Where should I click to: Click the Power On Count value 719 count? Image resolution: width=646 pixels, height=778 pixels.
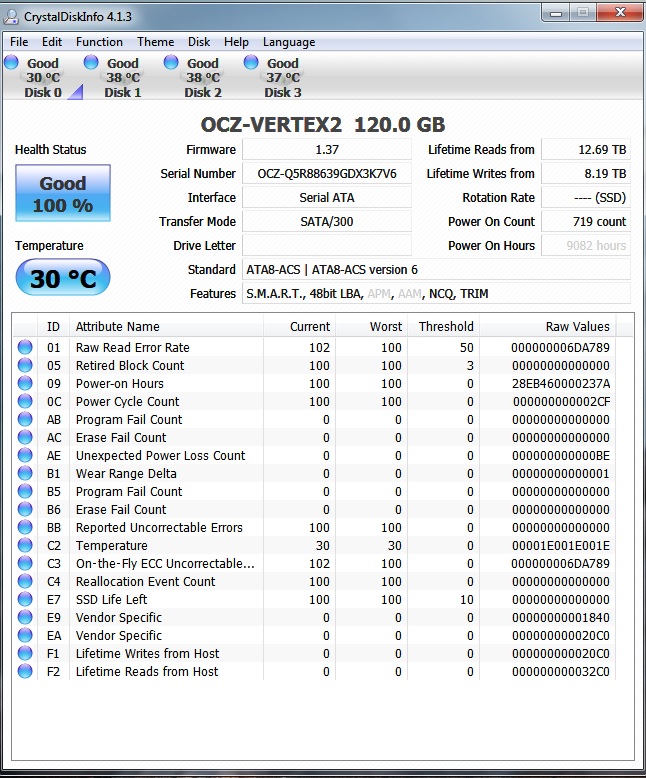(586, 221)
